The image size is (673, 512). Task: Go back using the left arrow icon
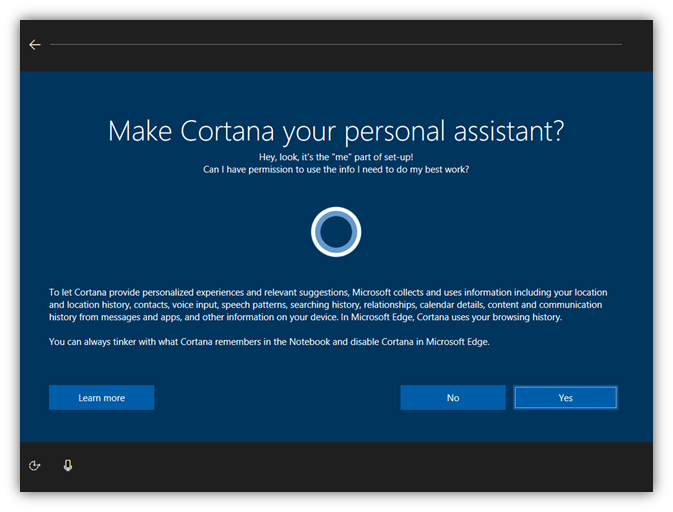[x=35, y=45]
